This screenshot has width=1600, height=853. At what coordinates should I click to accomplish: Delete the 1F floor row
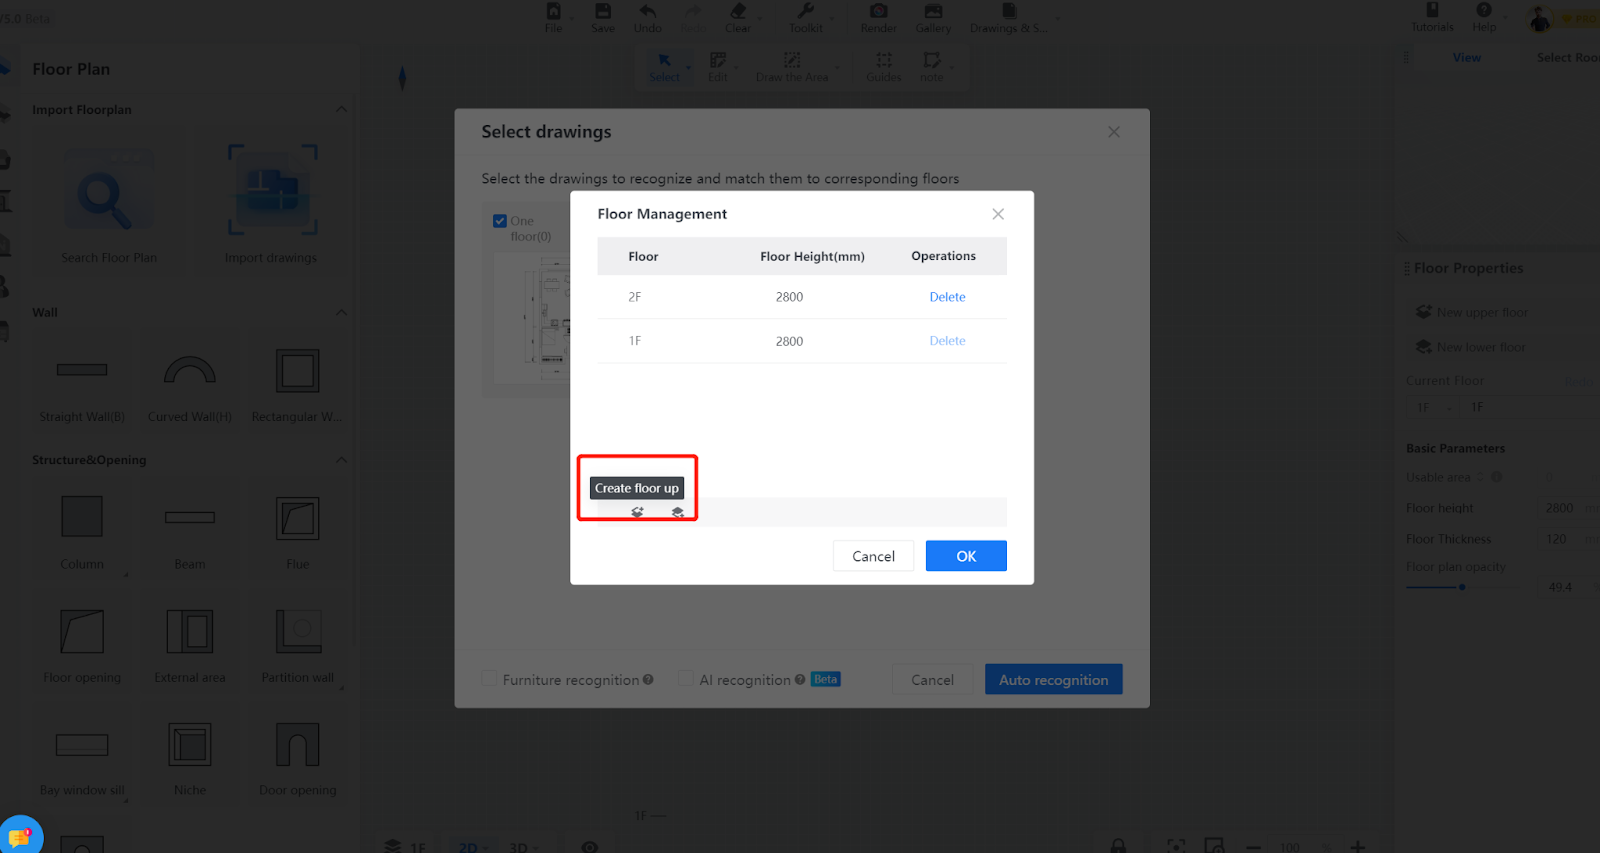(x=947, y=341)
